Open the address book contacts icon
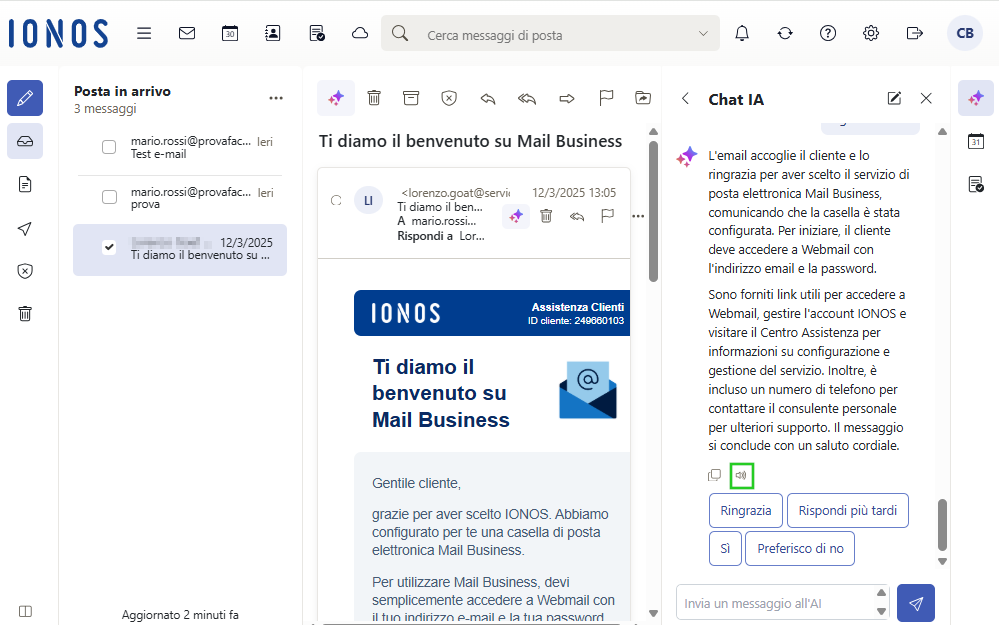Screen dimensions: 999x625 click(273, 33)
